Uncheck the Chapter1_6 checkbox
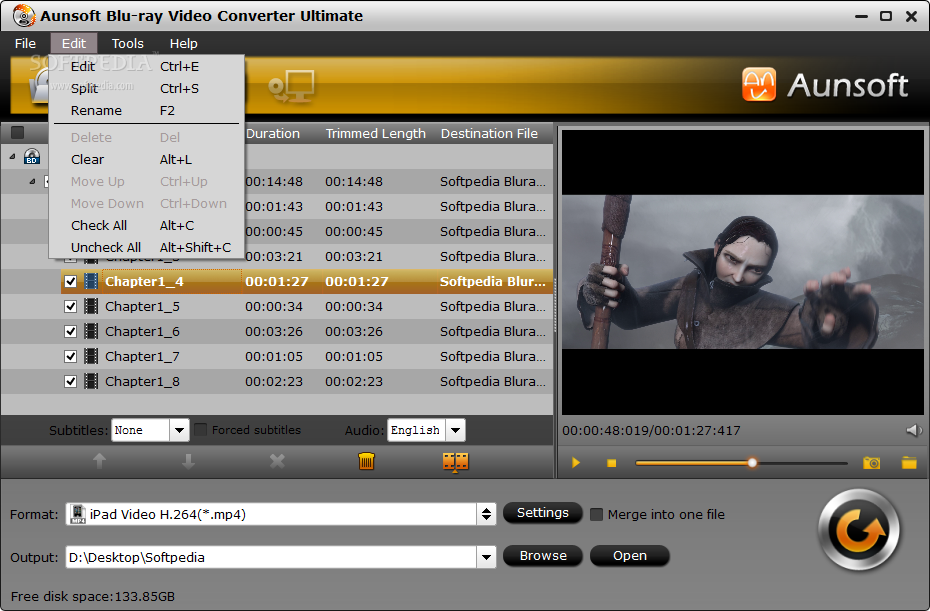Image resolution: width=930 pixels, height=611 pixels. click(71, 331)
